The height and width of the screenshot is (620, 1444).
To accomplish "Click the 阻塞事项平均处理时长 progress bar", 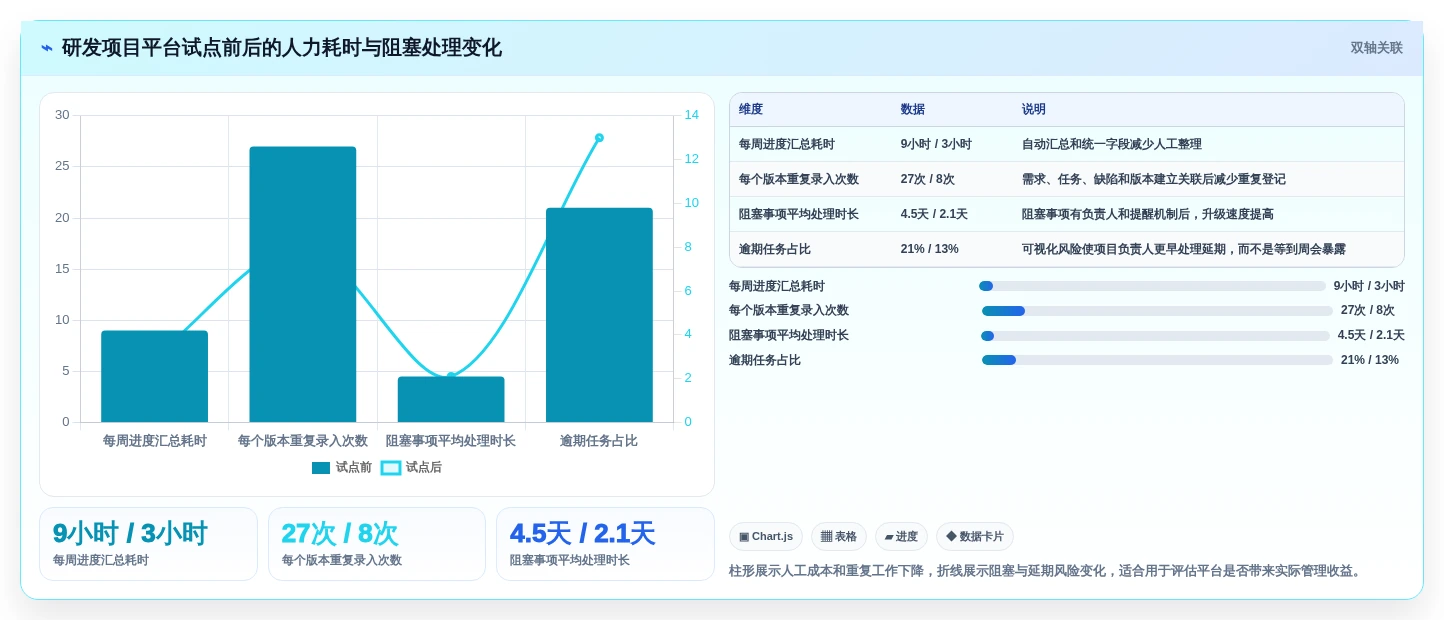I will point(1155,336).
